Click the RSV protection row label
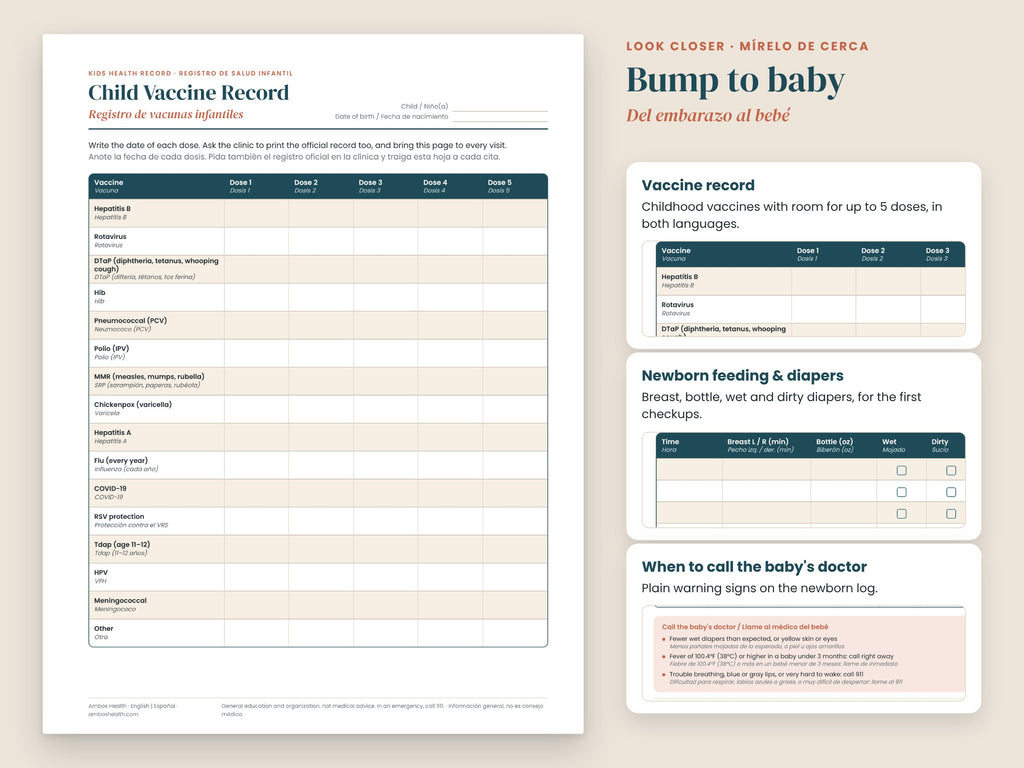Viewport: 1024px width, 768px height. 131,520
